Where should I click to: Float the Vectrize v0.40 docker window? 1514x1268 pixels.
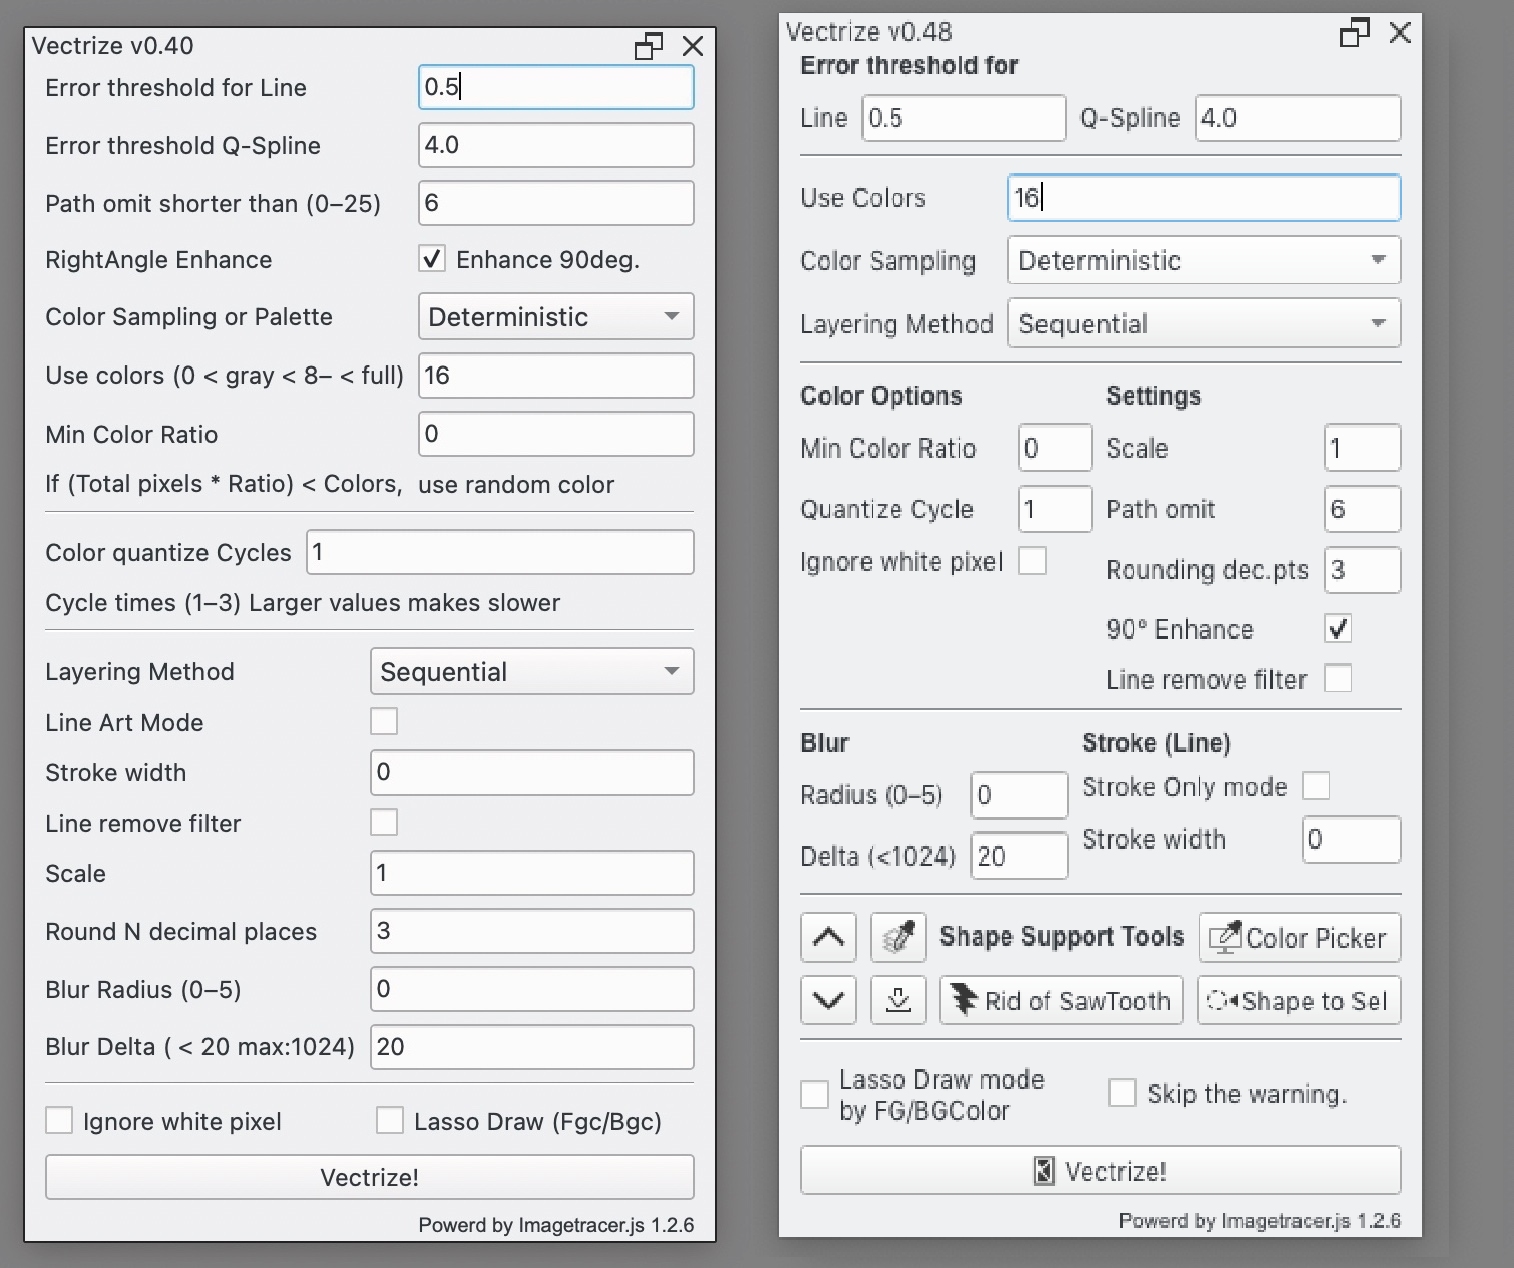(649, 46)
